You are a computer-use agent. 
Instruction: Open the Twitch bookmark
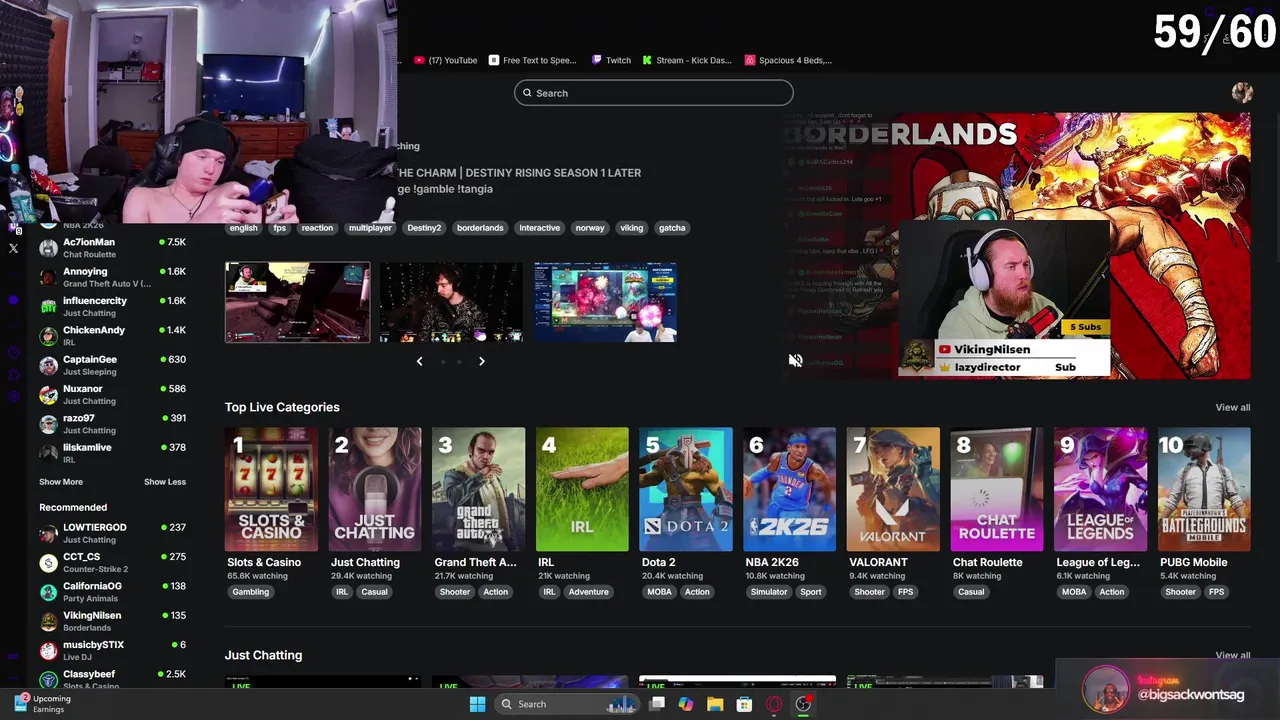(x=611, y=60)
